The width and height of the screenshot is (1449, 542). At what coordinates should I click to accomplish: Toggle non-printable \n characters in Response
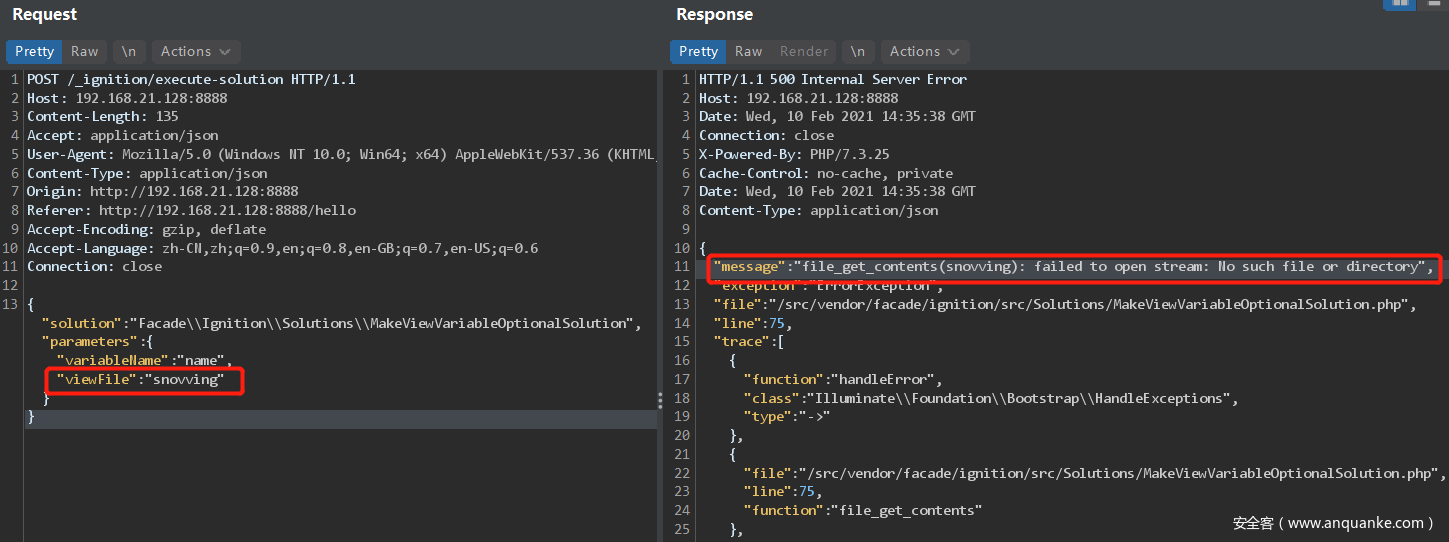pos(858,52)
